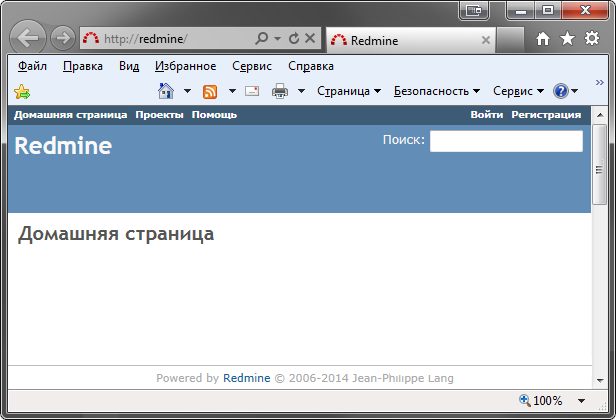Image resolution: width=616 pixels, height=420 pixels.
Task: Open the browser Home icon at top right
Action: pos(543,39)
